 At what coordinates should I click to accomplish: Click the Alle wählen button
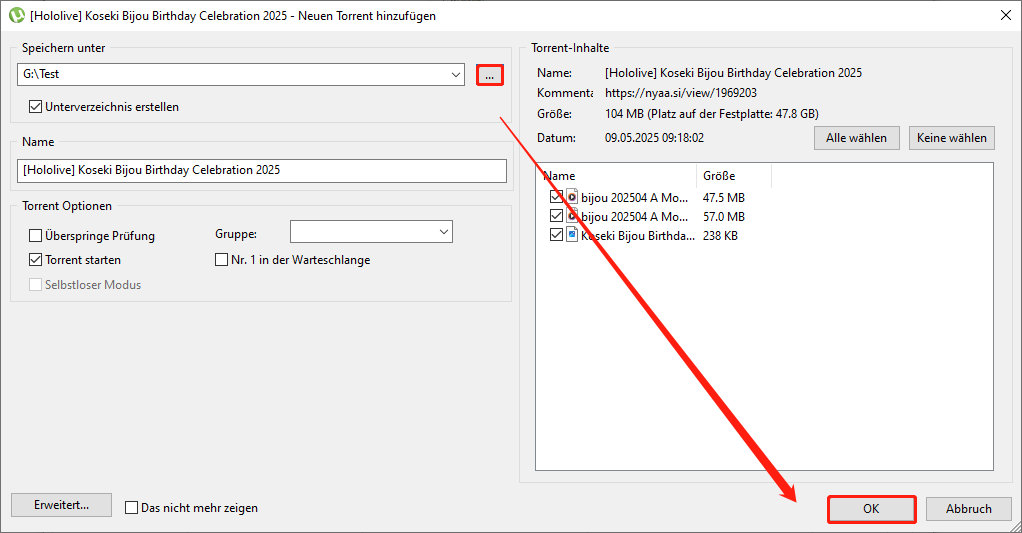pos(856,138)
